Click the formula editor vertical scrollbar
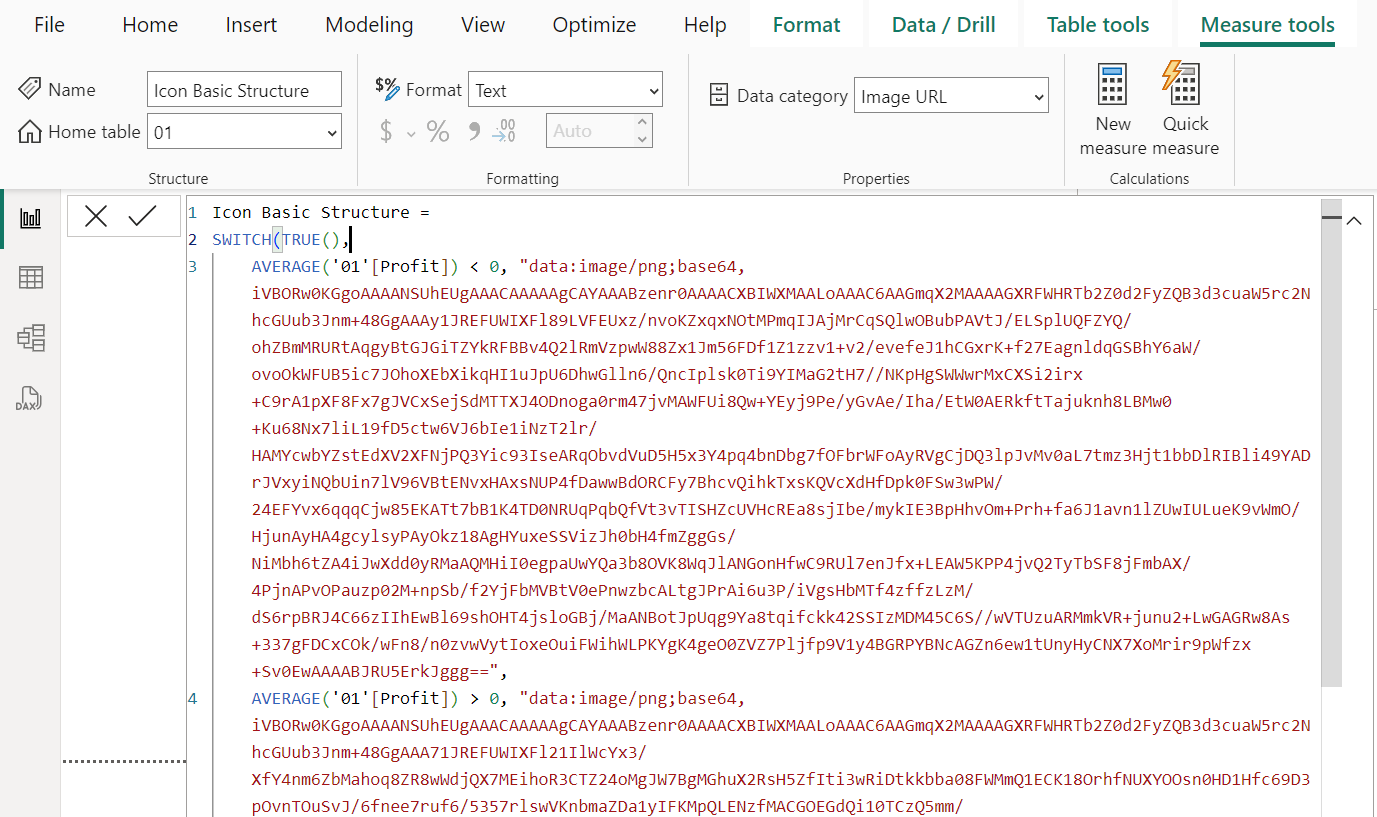This screenshot has height=817, width=1377. [x=1331, y=450]
